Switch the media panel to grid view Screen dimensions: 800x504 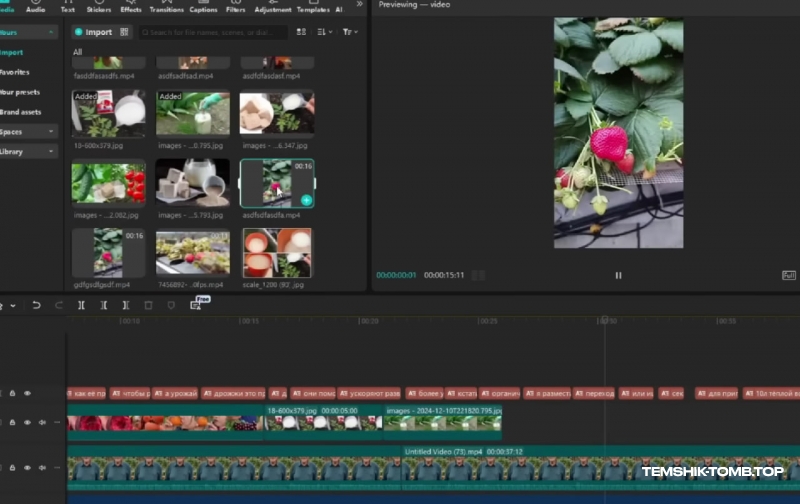pos(300,32)
